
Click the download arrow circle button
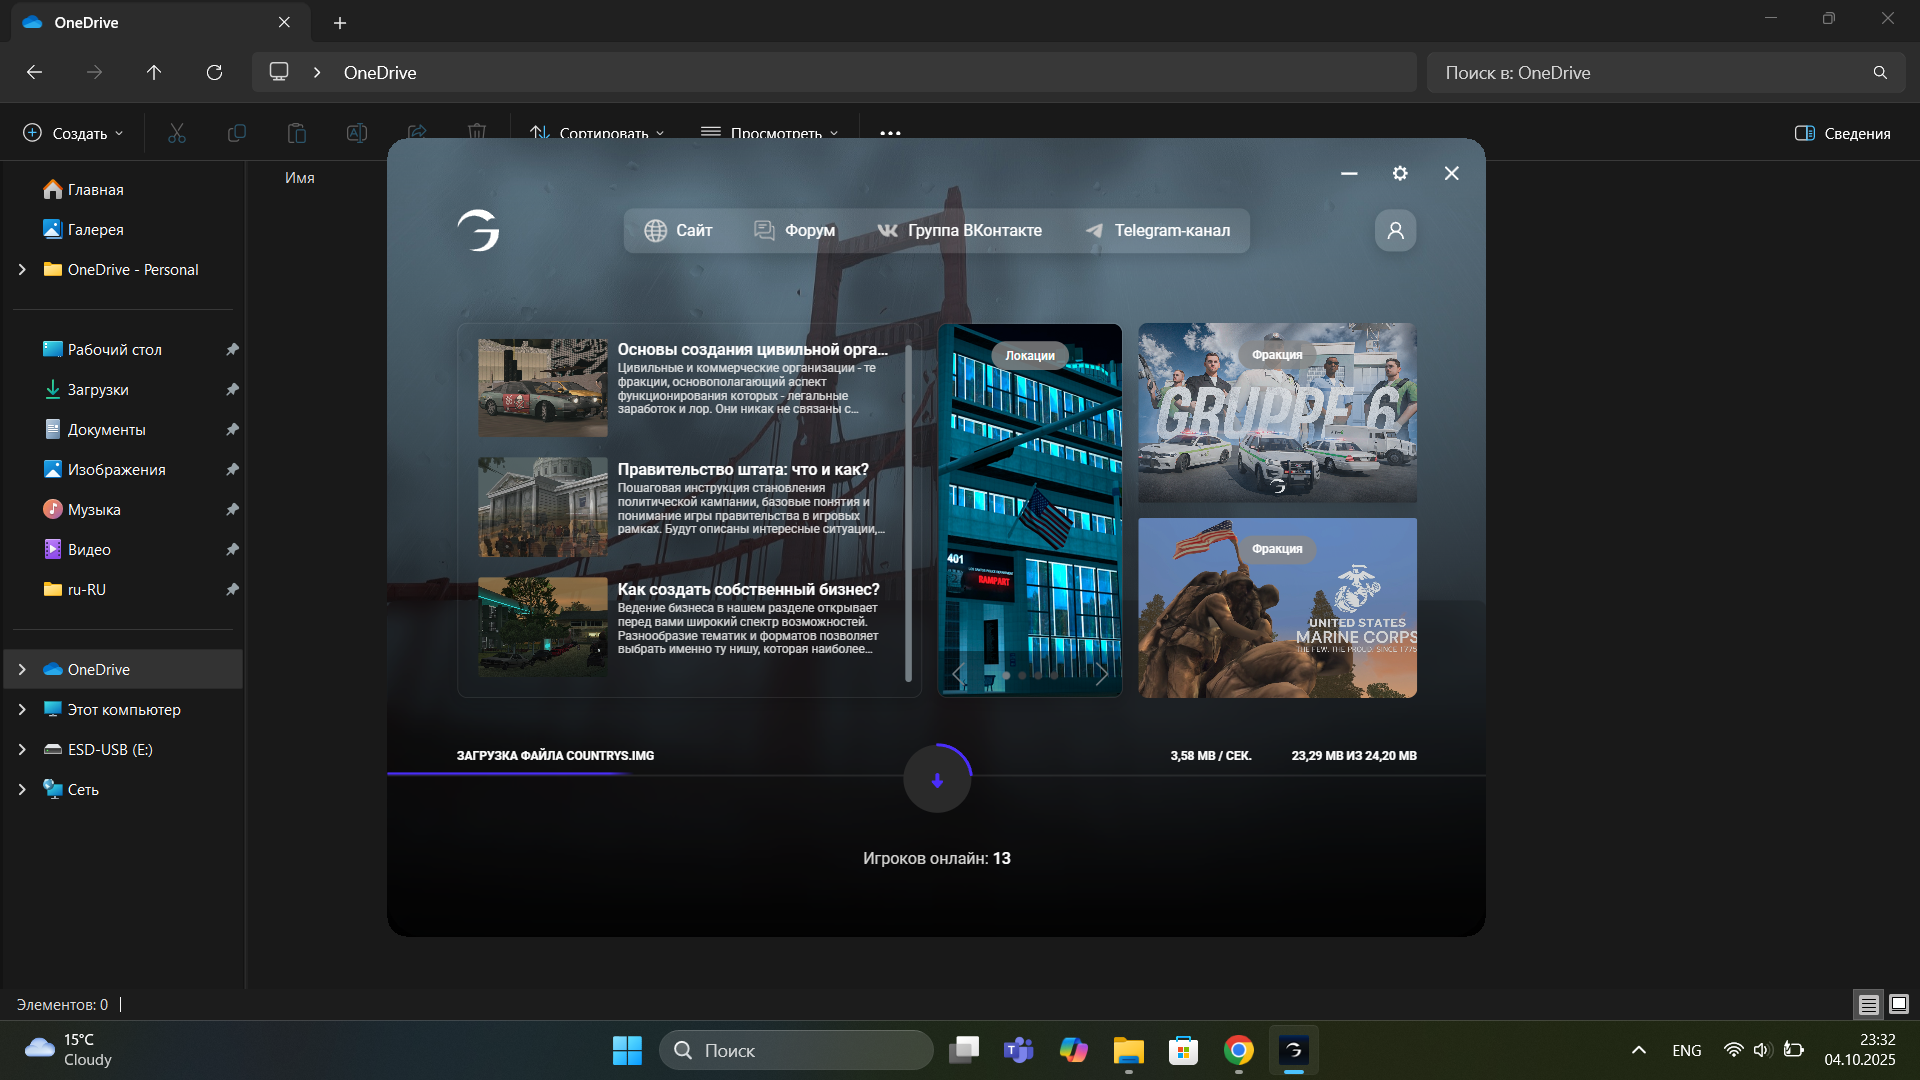point(937,780)
